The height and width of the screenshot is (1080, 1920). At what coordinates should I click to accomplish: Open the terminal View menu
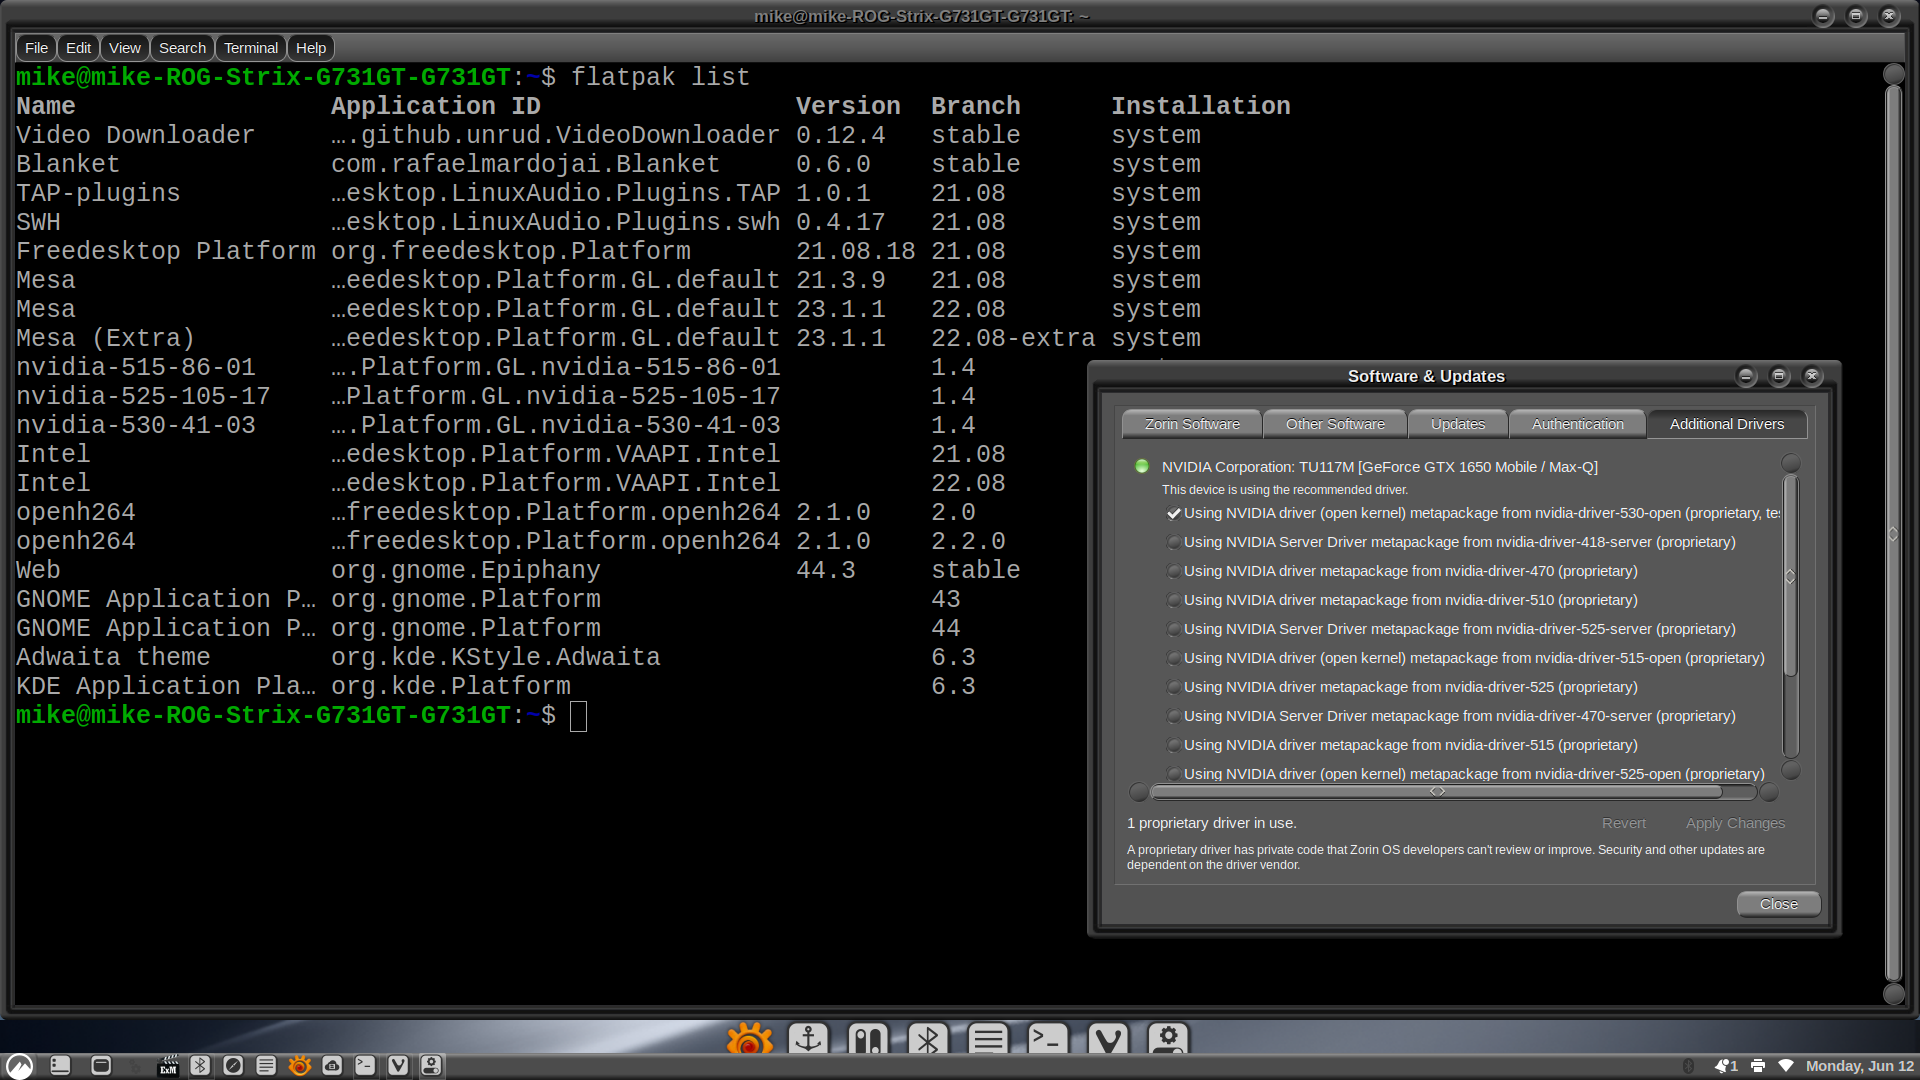125,48
